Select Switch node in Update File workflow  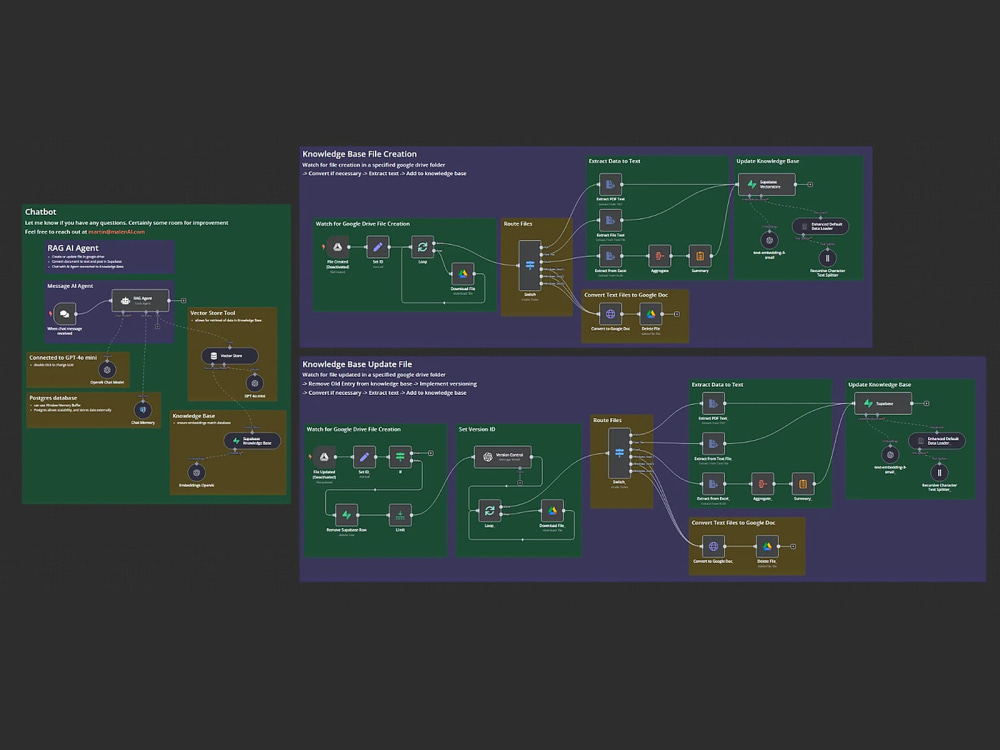click(619, 453)
